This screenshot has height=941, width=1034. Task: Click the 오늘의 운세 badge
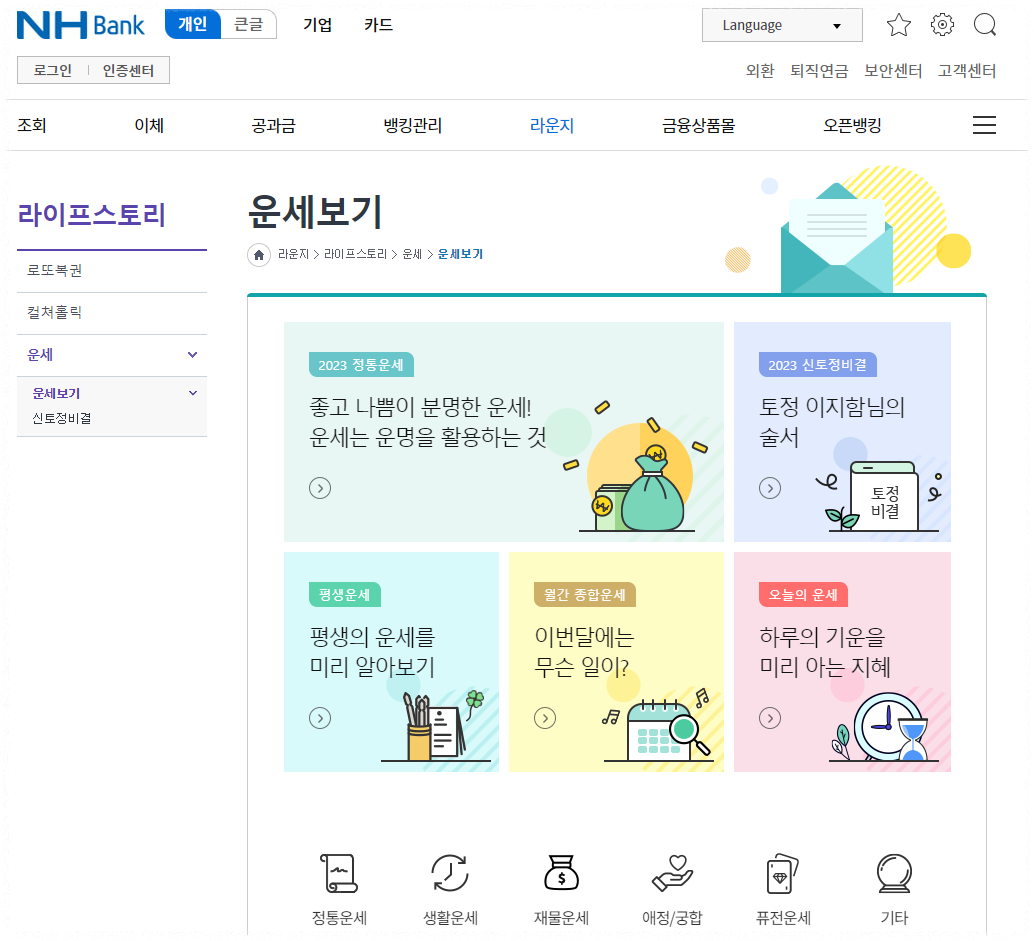click(x=803, y=595)
